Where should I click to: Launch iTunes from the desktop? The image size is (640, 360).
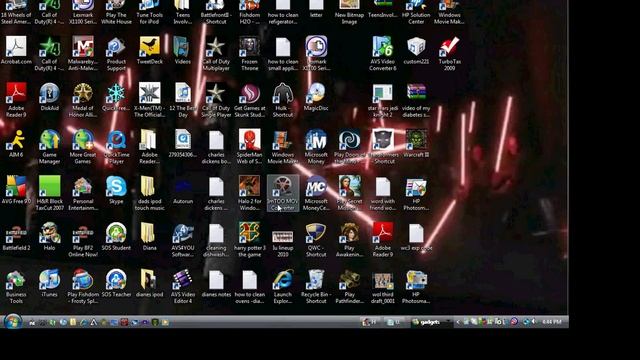(x=49, y=283)
